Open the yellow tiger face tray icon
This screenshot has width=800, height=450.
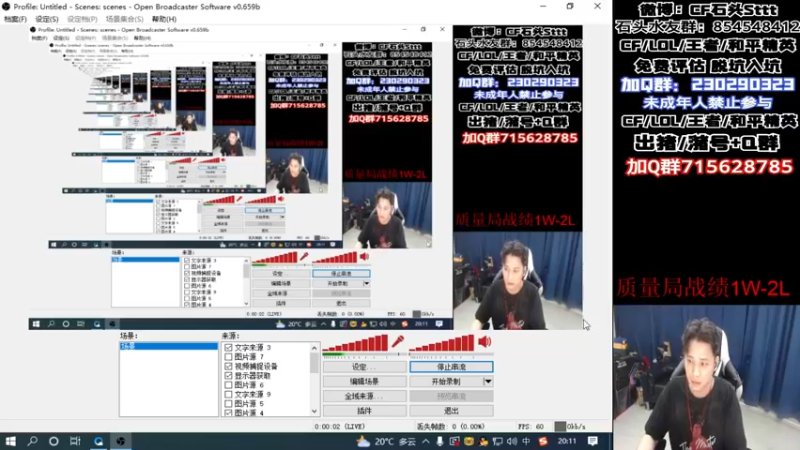pos(469,441)
